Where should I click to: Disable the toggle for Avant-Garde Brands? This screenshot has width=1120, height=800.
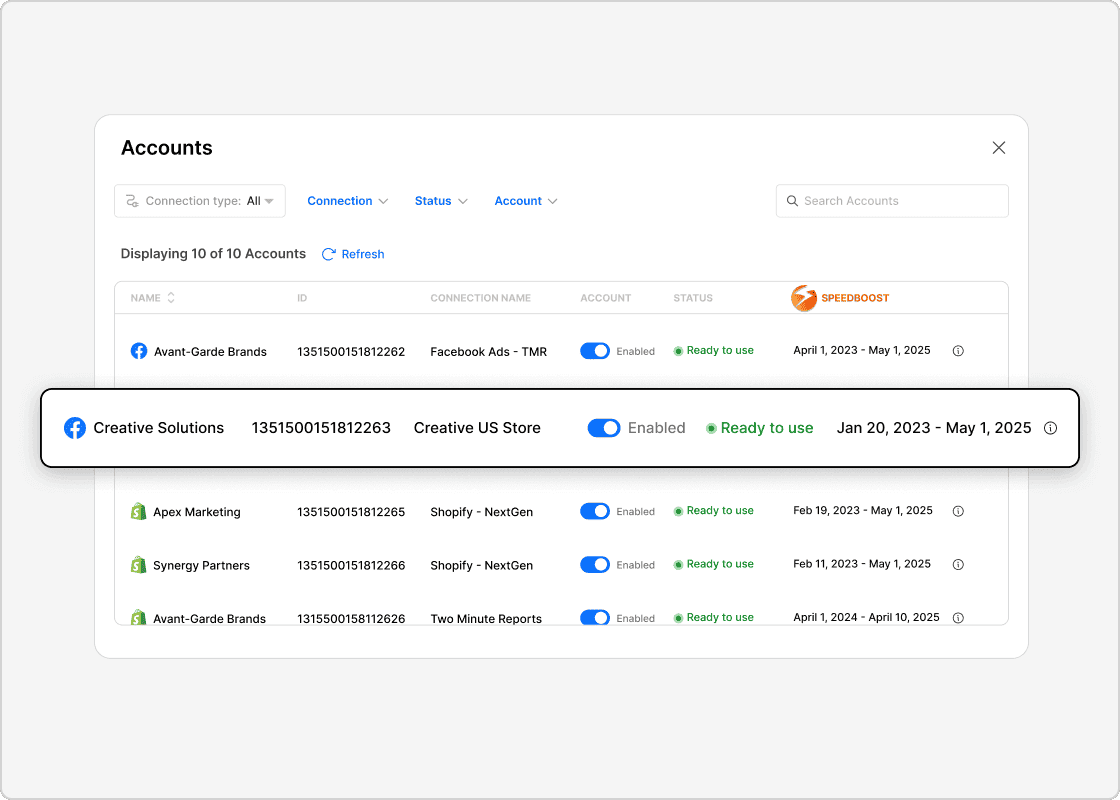tap(595, 351)
